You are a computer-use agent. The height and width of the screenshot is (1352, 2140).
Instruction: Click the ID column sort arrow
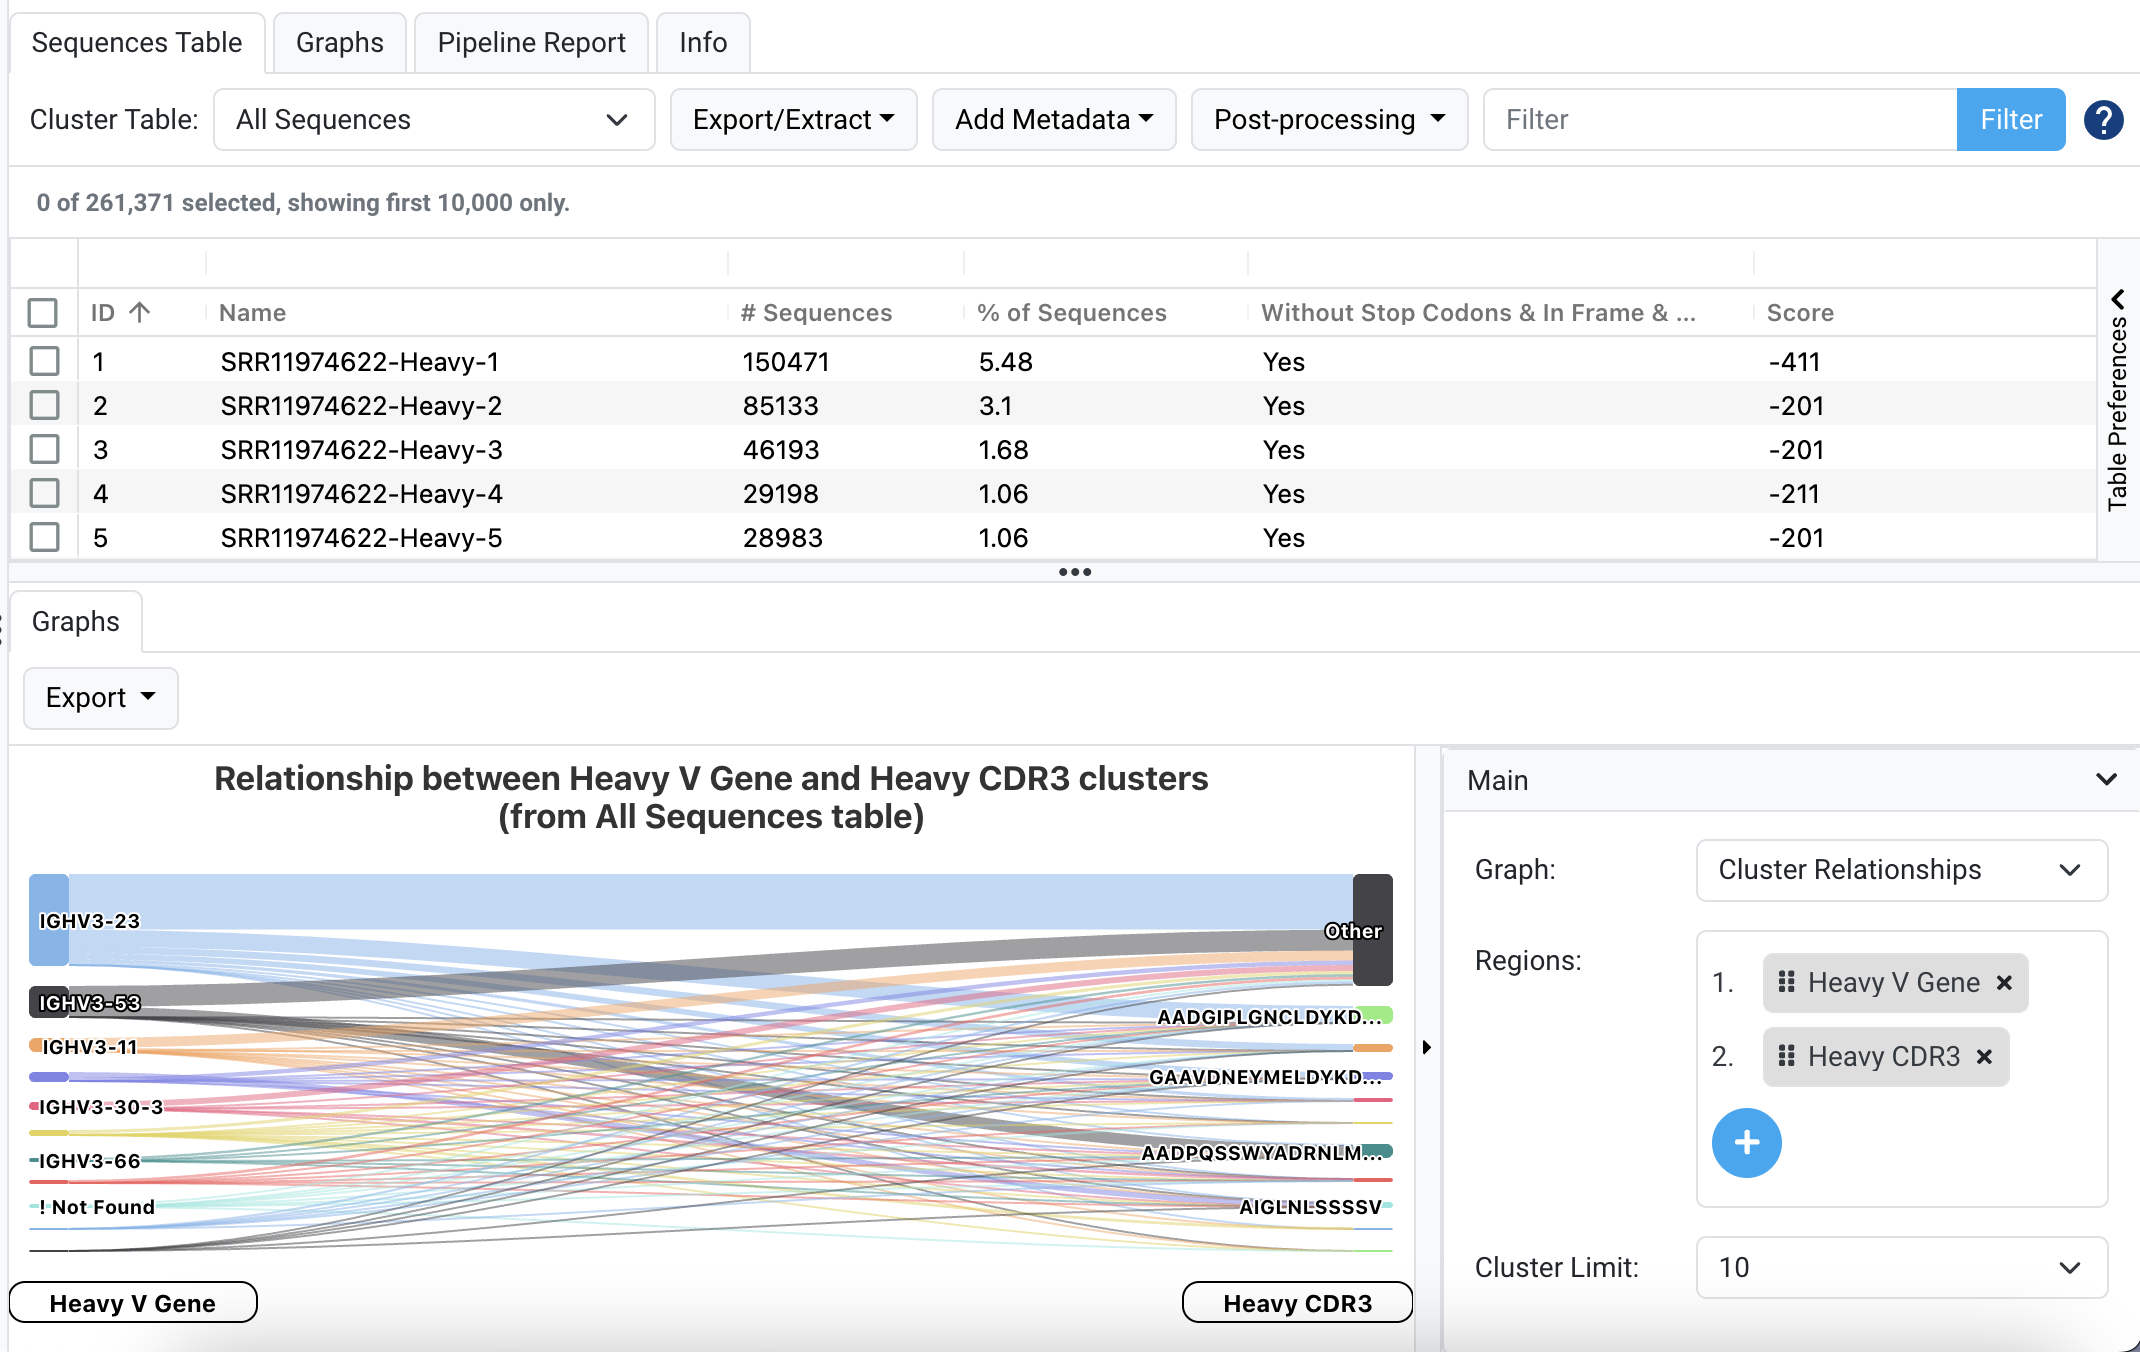click(x=140, y=312)
